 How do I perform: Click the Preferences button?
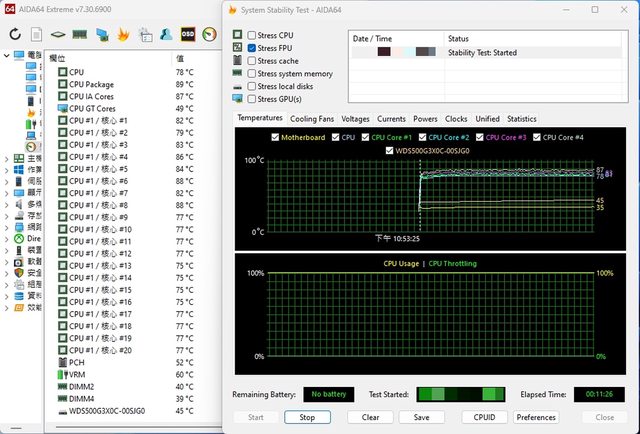tap(537, 417)
